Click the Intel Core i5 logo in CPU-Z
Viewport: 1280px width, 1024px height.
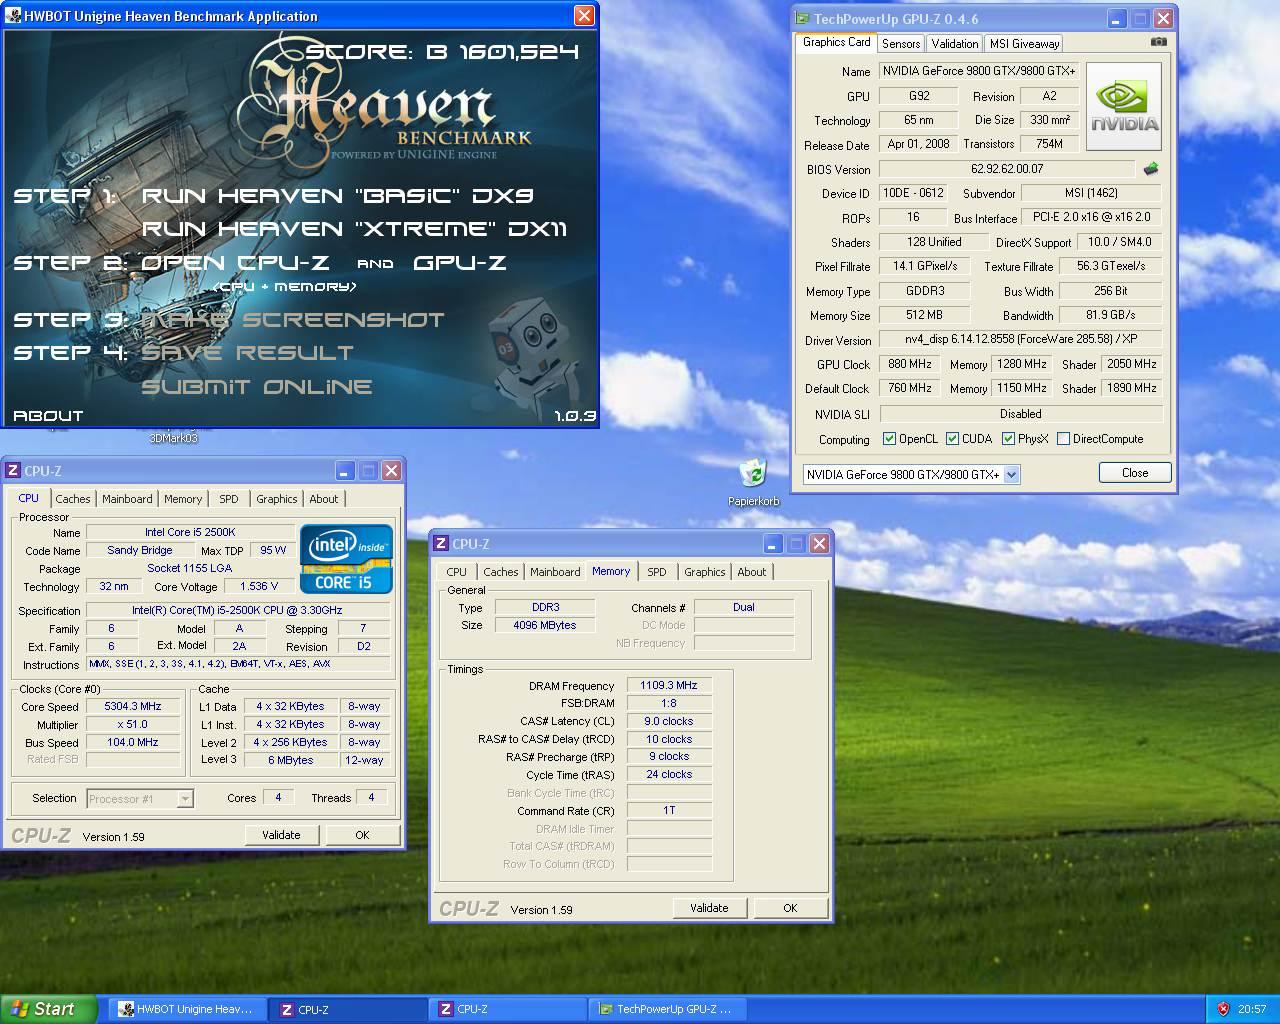[x=347, y=558]
